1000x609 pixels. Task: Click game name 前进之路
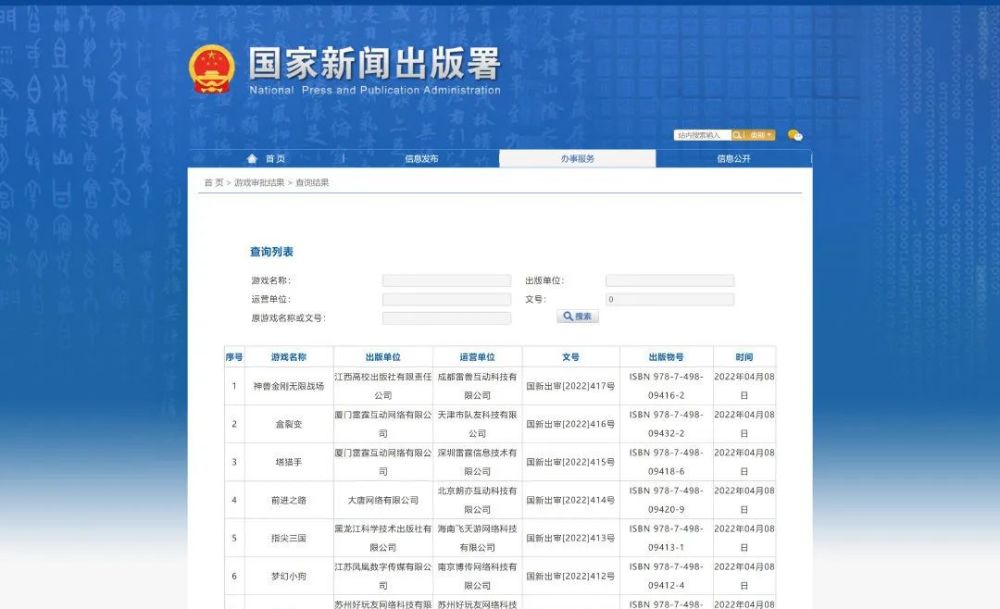pos(289,500)
